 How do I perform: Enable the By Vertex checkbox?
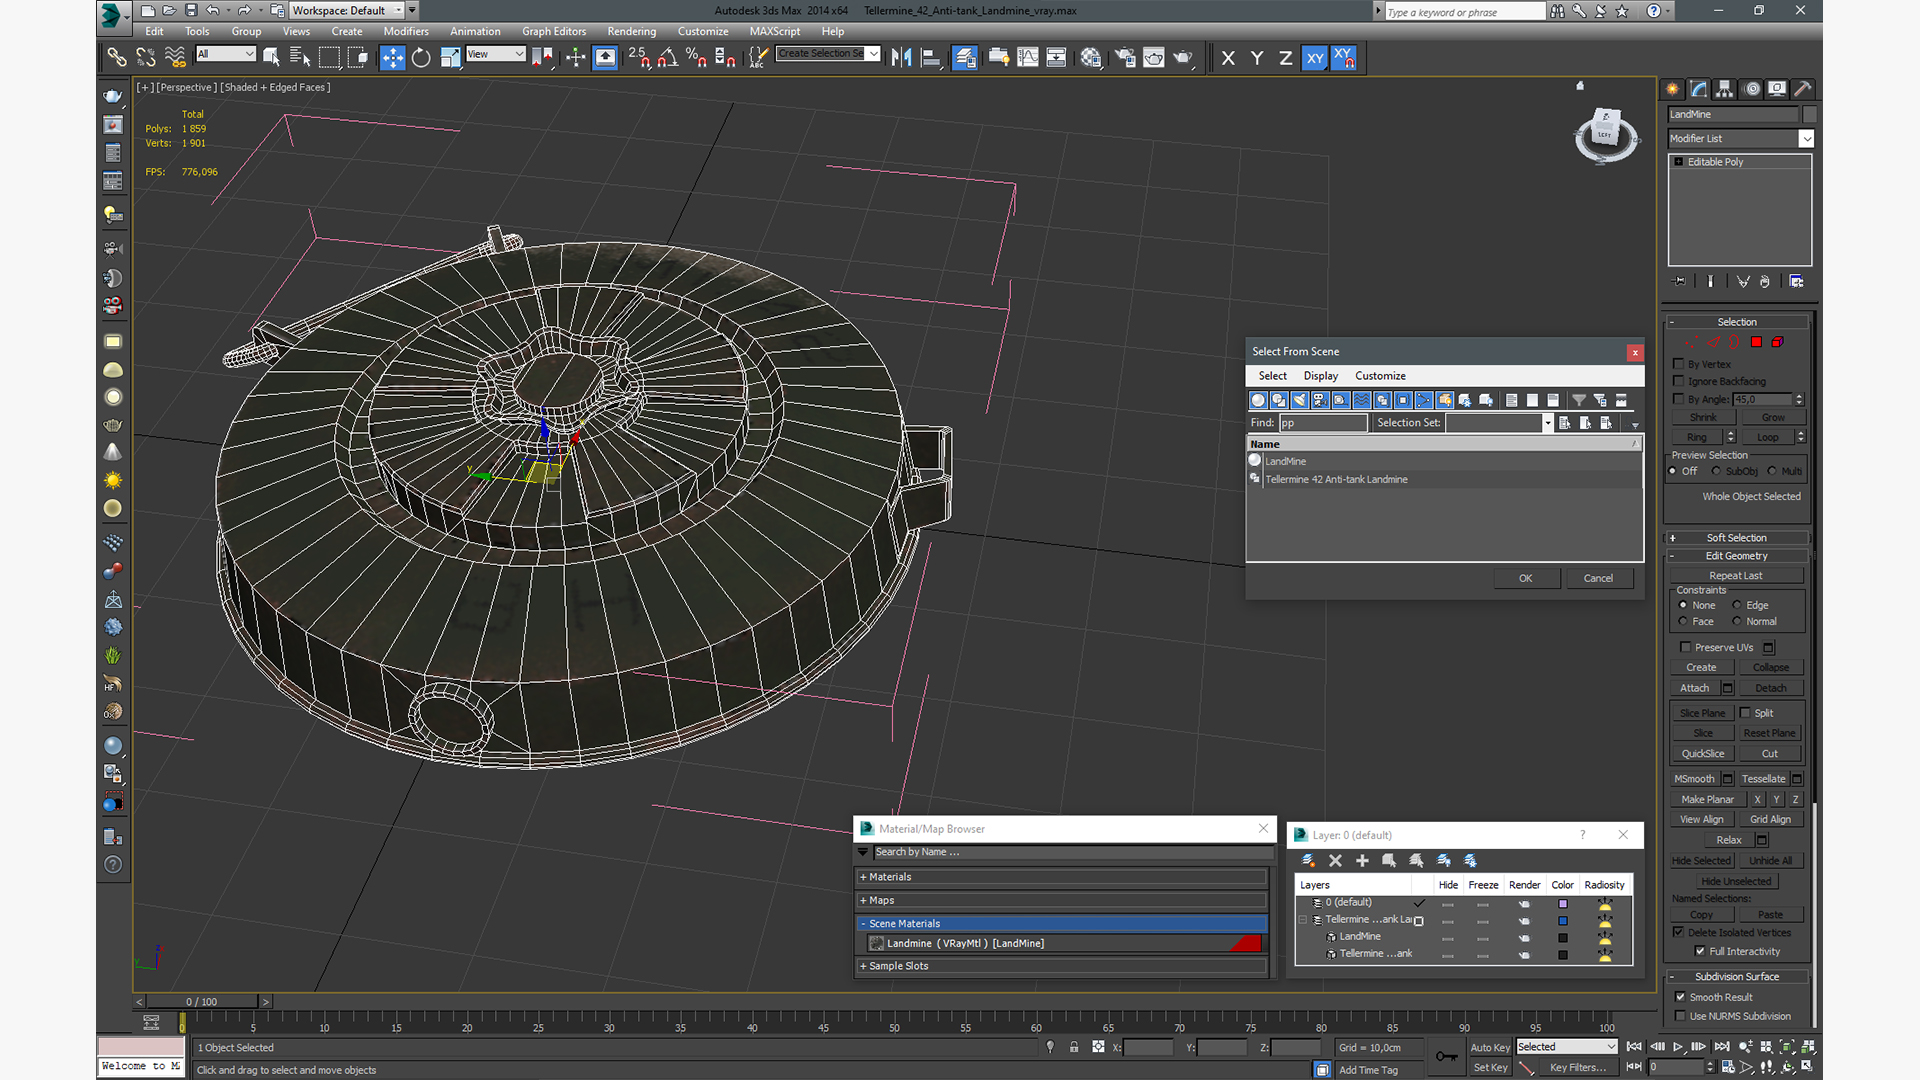coord(1679,364)
